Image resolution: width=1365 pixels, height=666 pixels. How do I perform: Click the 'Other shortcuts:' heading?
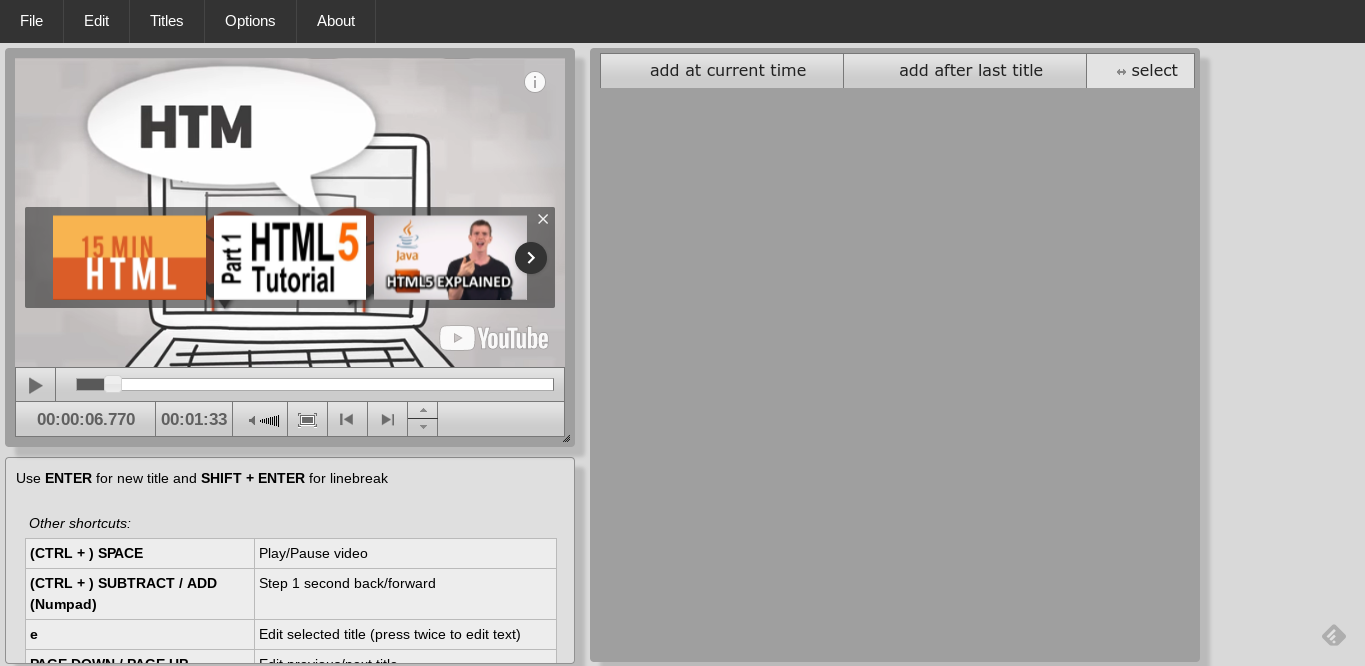(x=80, y=523)
